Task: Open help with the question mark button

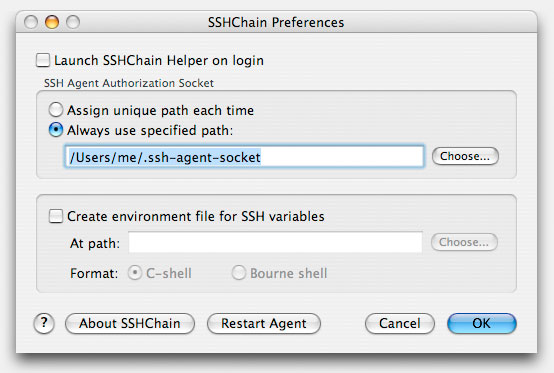Action: click(x=44, y=323)
